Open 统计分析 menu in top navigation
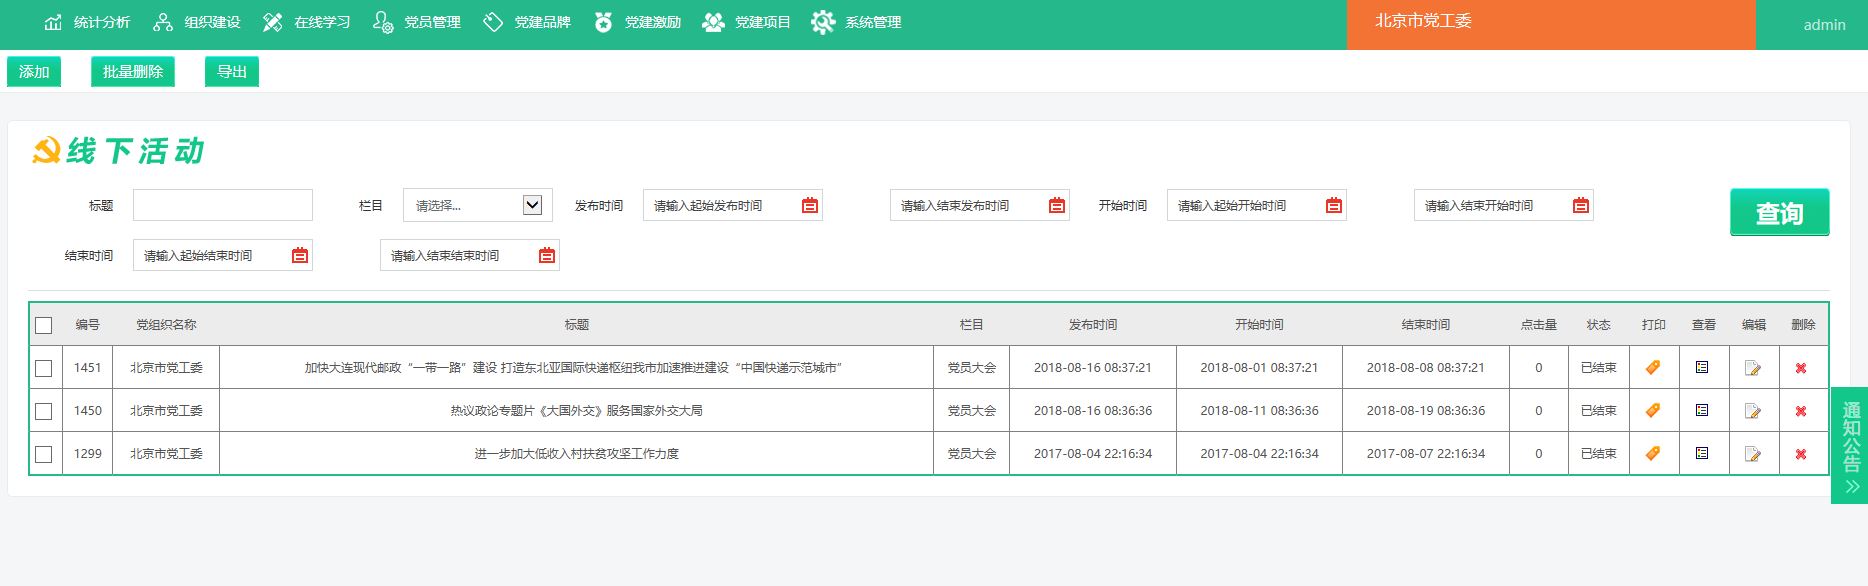 coord(88,22)
